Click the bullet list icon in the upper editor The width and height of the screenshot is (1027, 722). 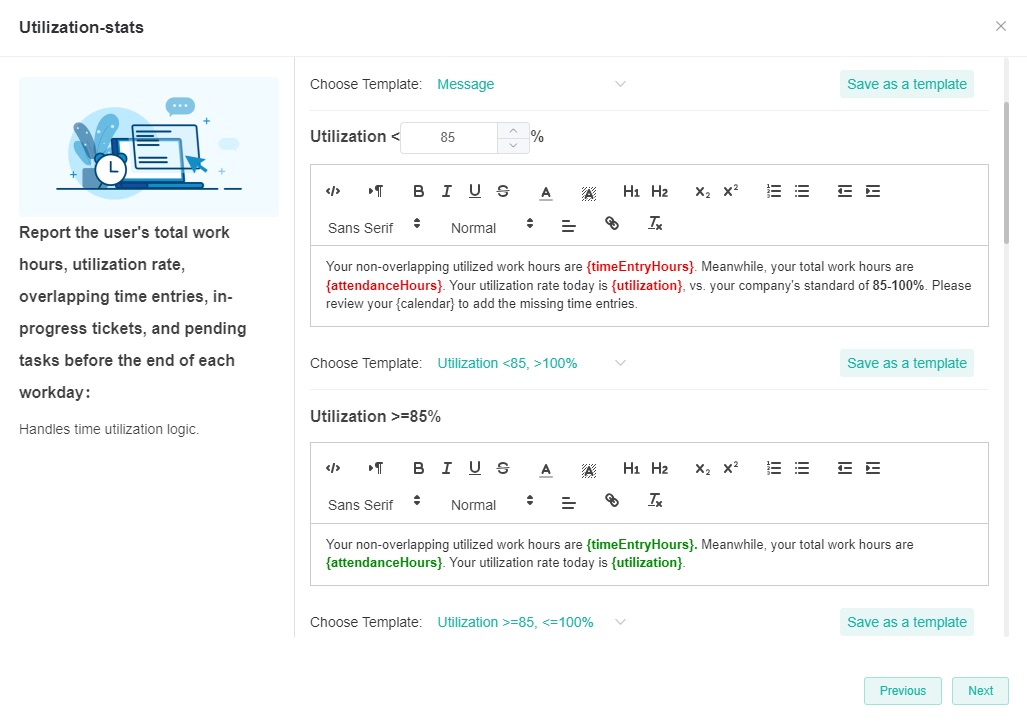click(802, 191)
